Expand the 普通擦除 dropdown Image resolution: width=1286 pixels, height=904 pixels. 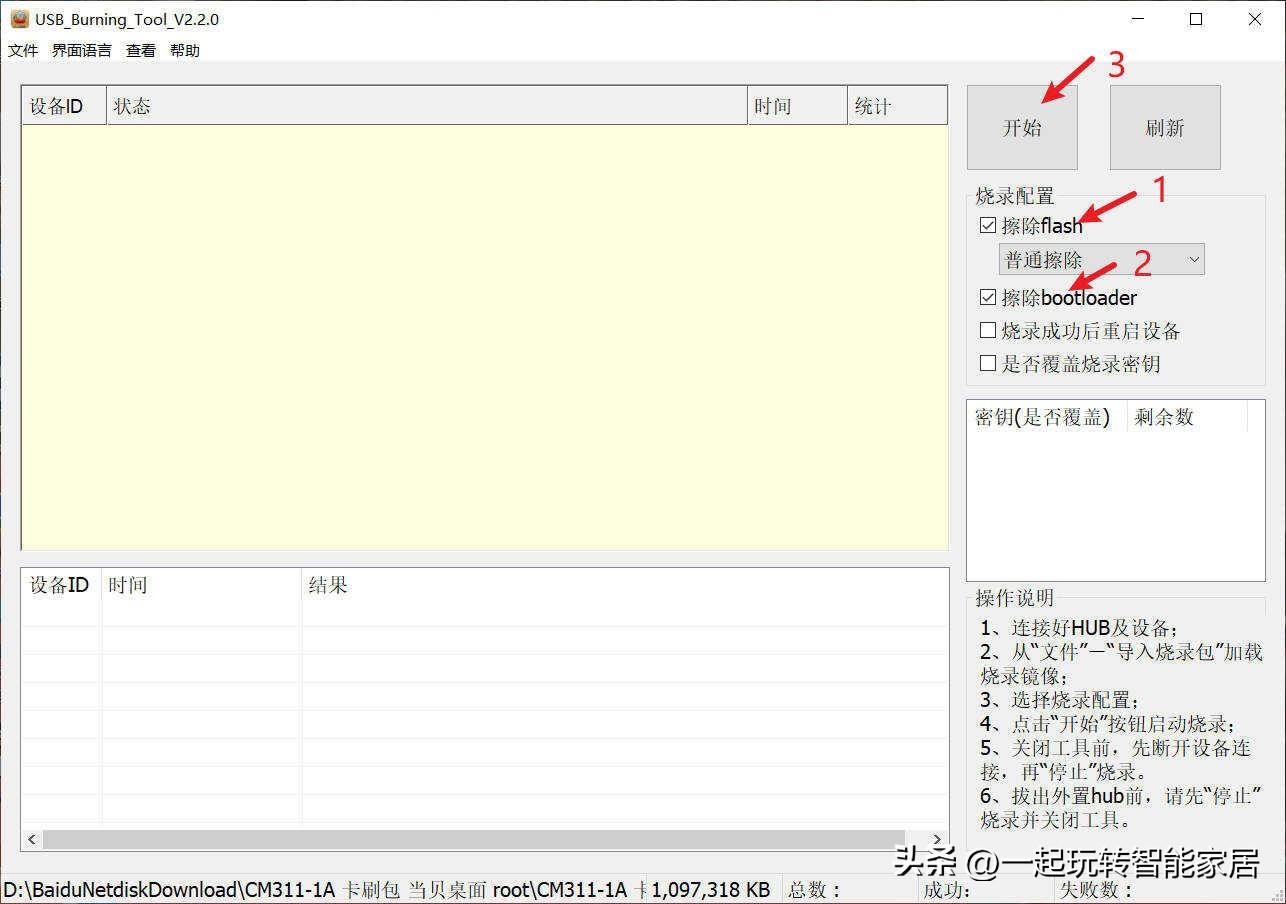[1102, 260]
